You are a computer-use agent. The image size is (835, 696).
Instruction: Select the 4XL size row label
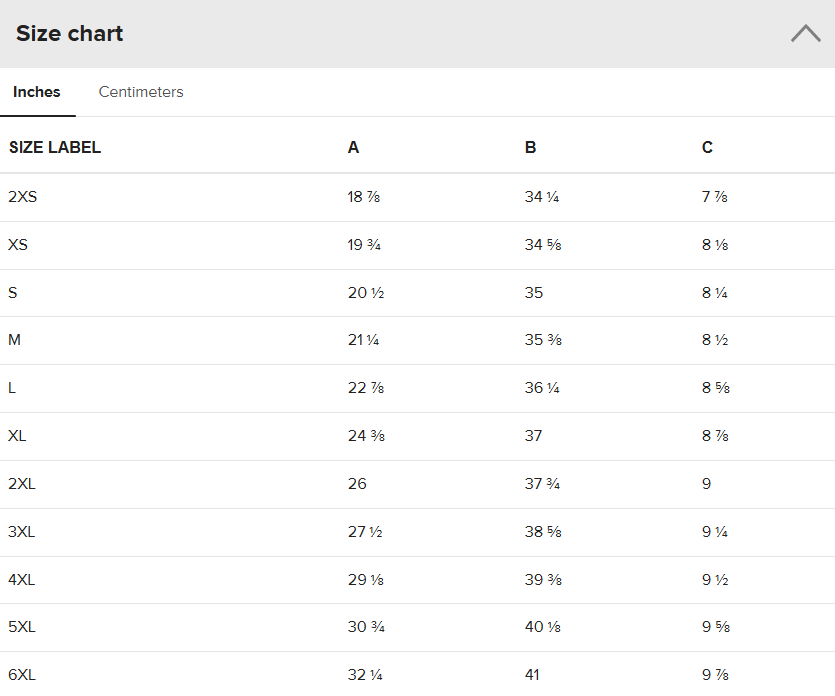[22, 580]
